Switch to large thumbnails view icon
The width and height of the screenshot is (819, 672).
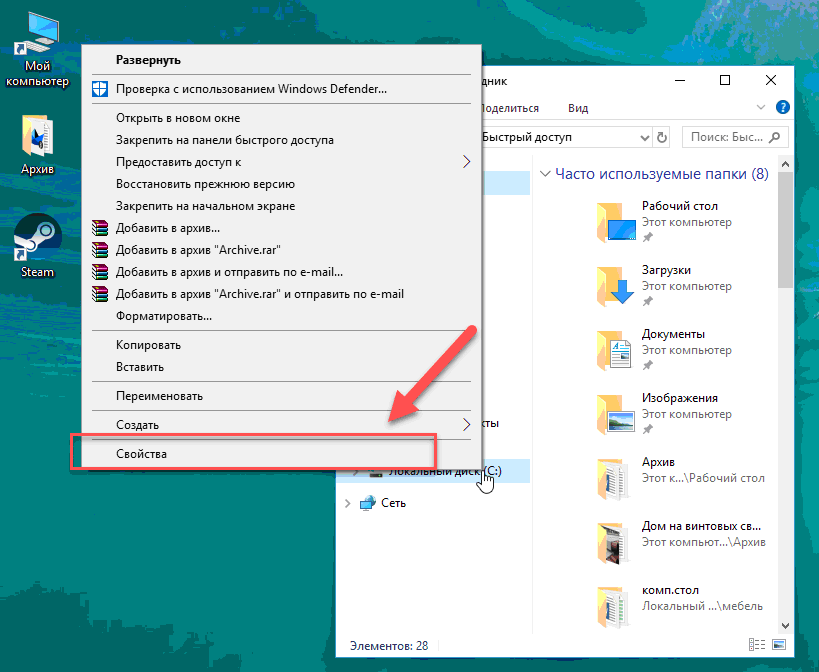[779, 645]
